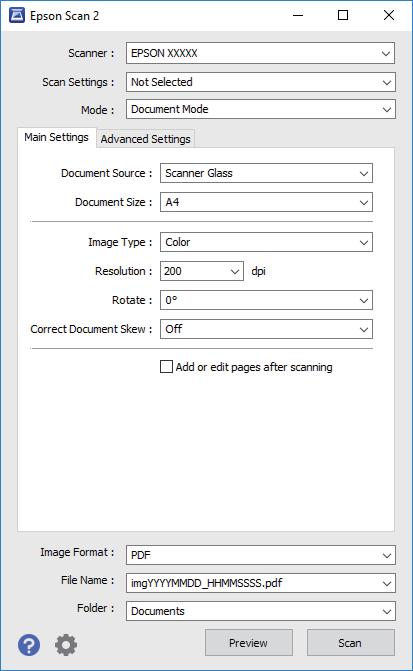413x671 pixels.
Task: Open the Rotate angle dropdown
Action: click(x=266, y=300)
